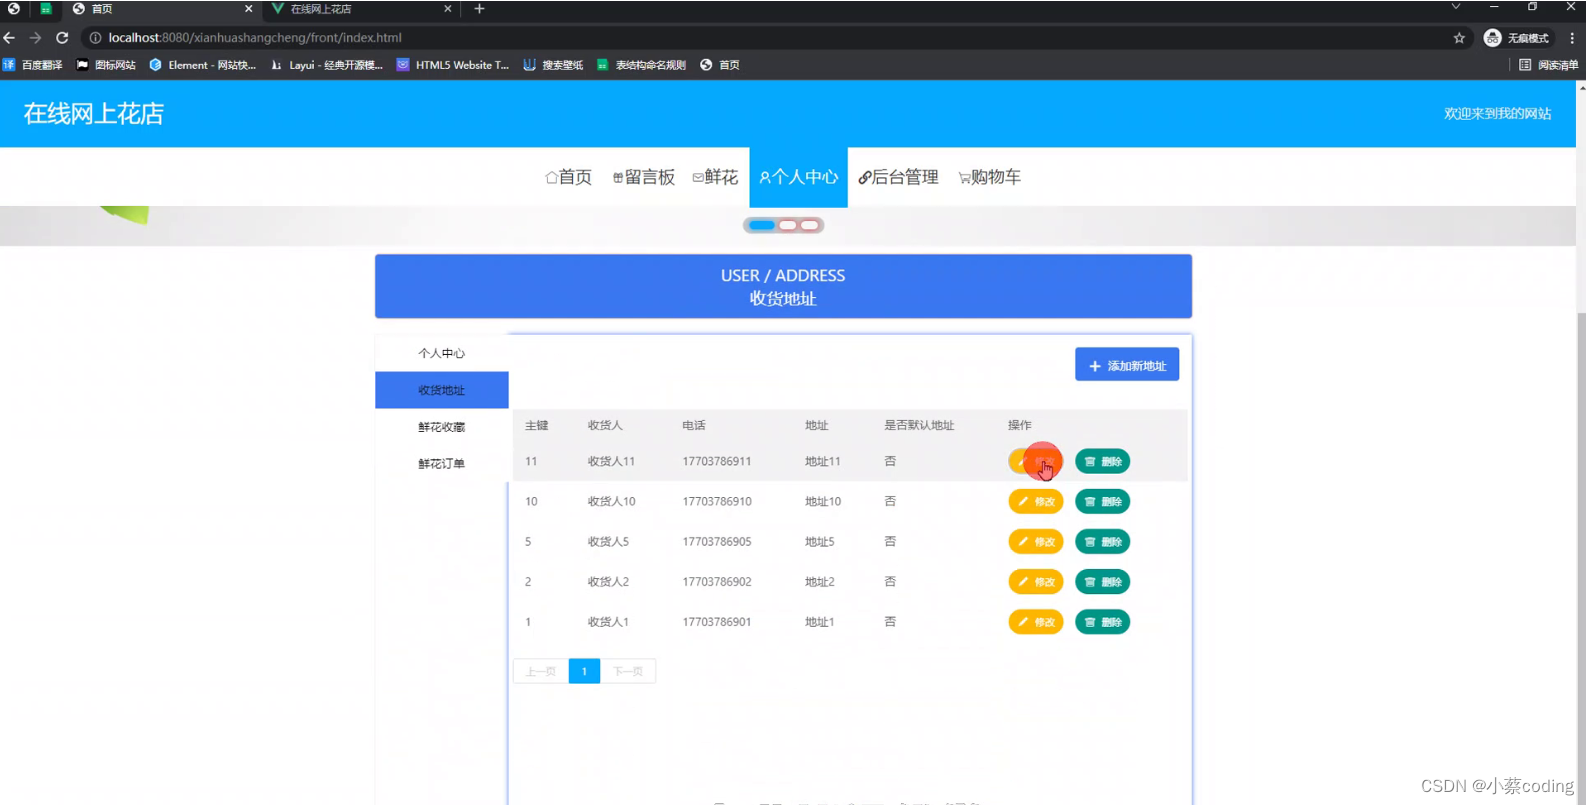
Task: Click the 是否默认地址 column header
Action: [919, 426]
